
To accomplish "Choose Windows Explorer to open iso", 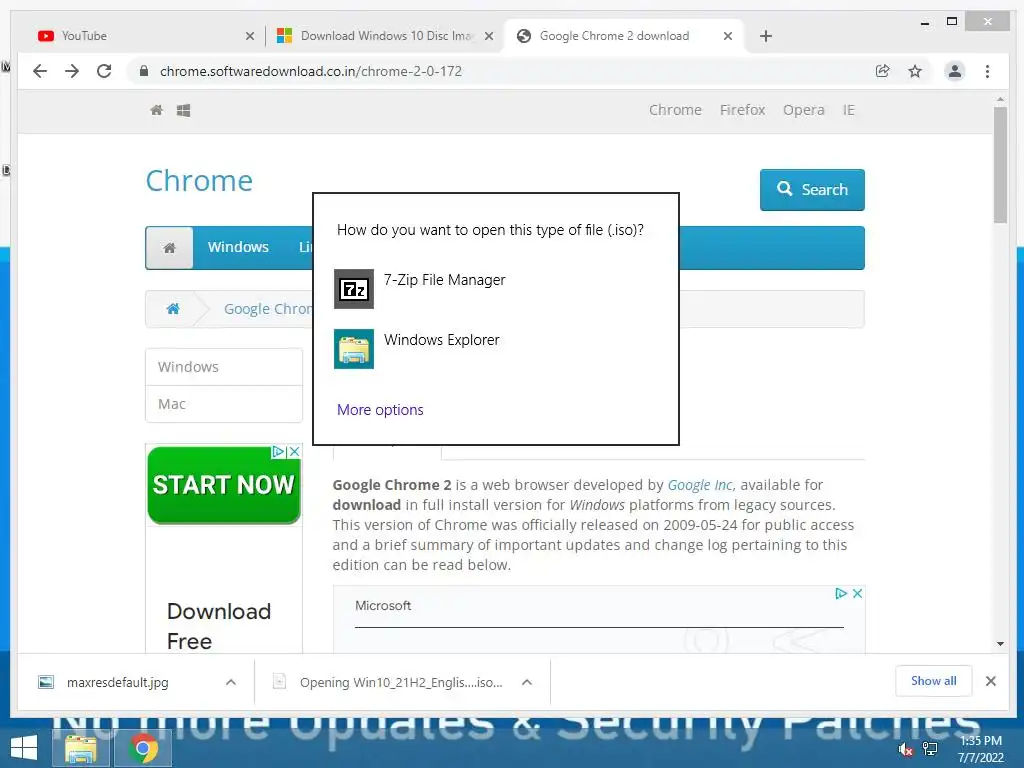I will pyautogui.click(x=496, y=348).
